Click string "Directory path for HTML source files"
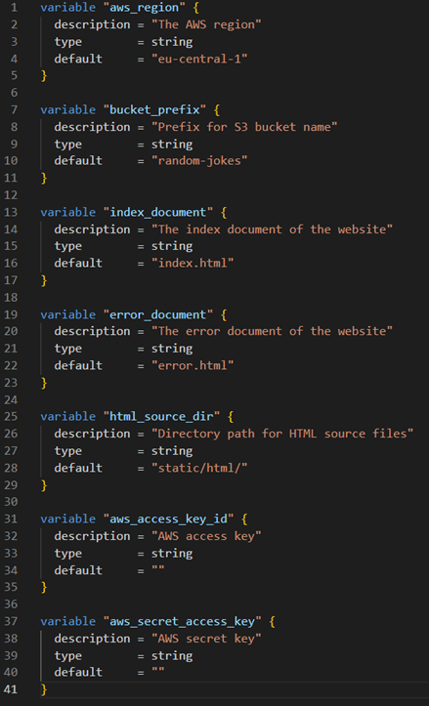Screen dimensions: 429x706 pyautogui.click(x=282, y=434)
